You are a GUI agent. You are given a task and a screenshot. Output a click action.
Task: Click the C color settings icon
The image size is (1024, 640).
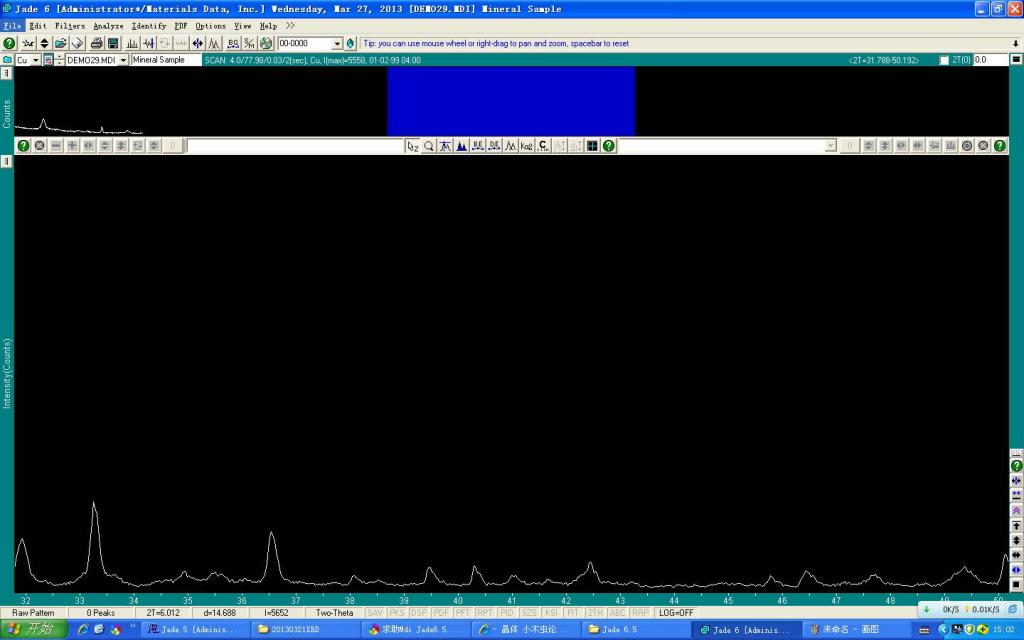(x=543, y=146)
